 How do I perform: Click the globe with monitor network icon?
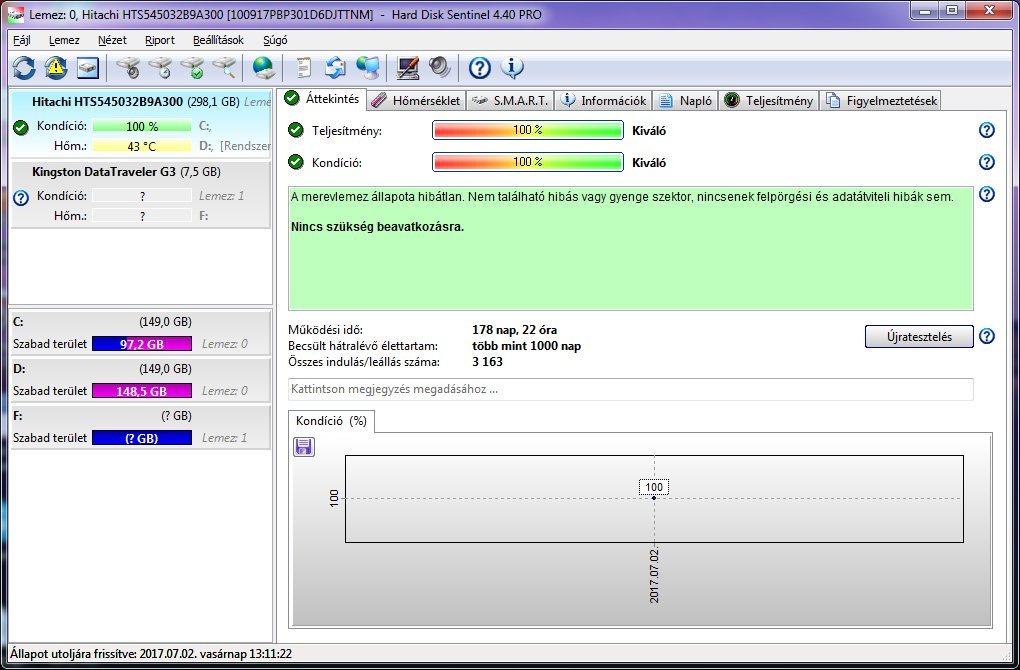point(368,68)
